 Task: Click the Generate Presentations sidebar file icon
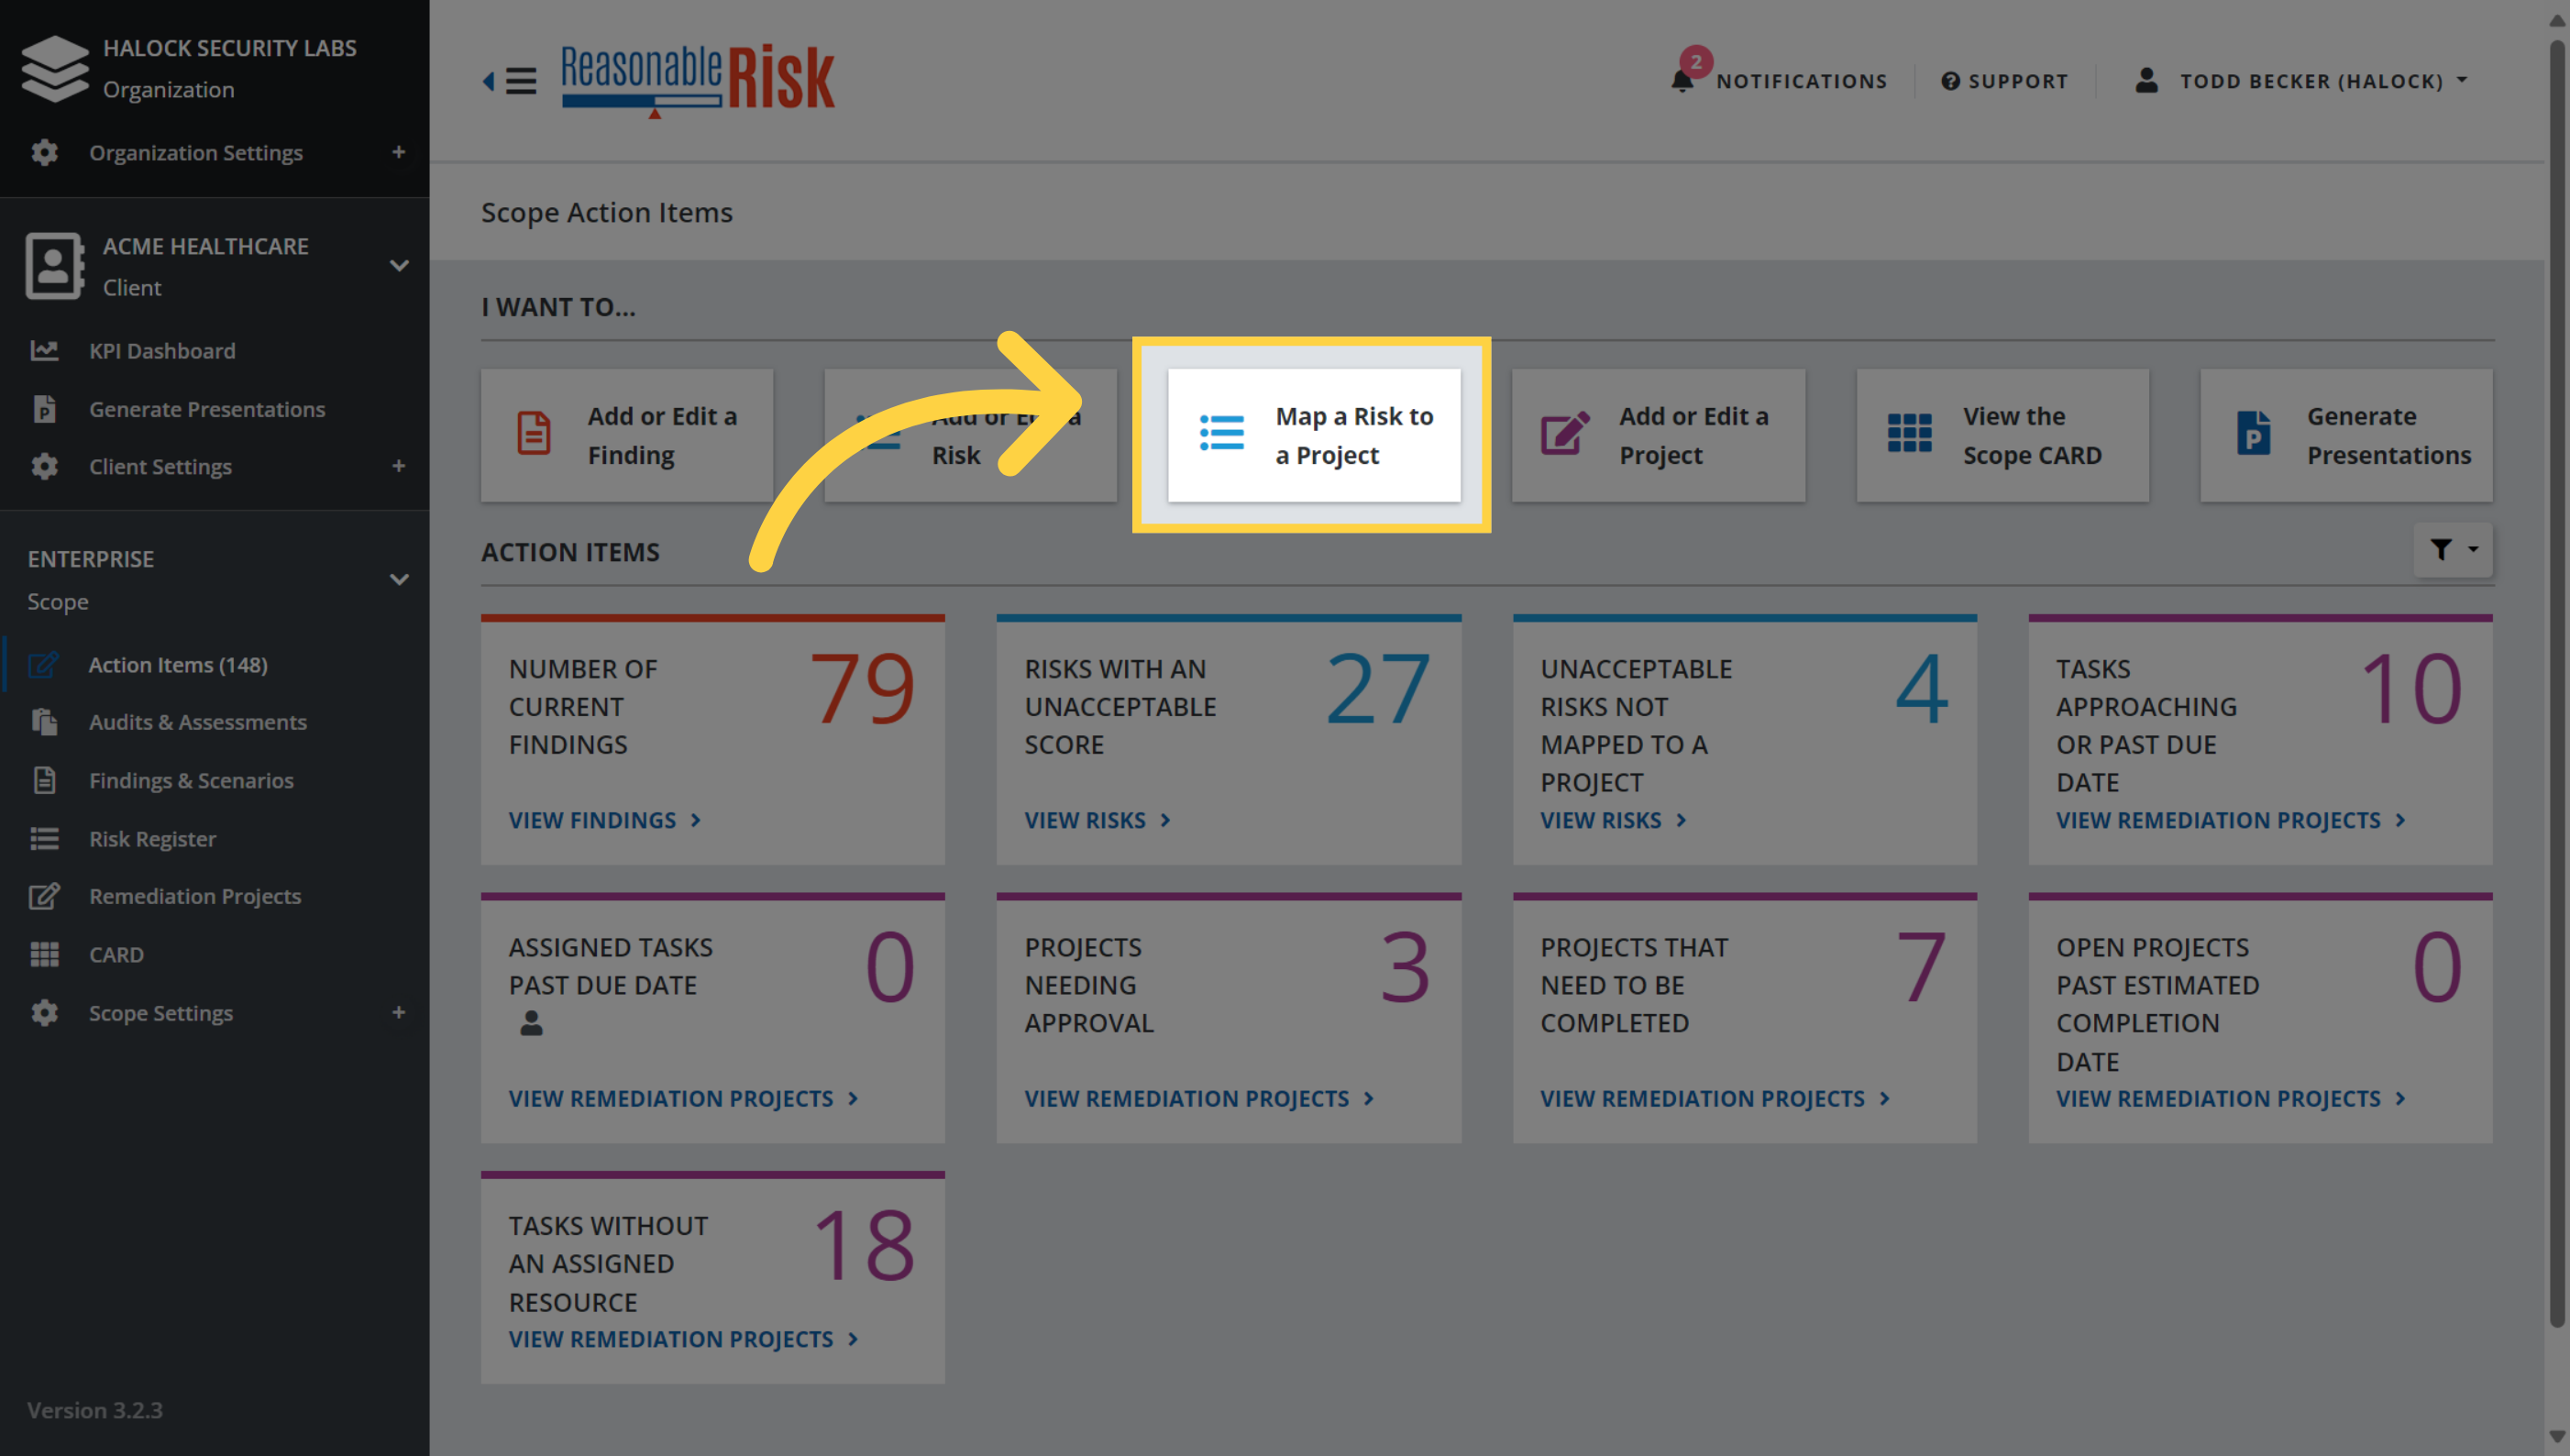coord(44,409)
